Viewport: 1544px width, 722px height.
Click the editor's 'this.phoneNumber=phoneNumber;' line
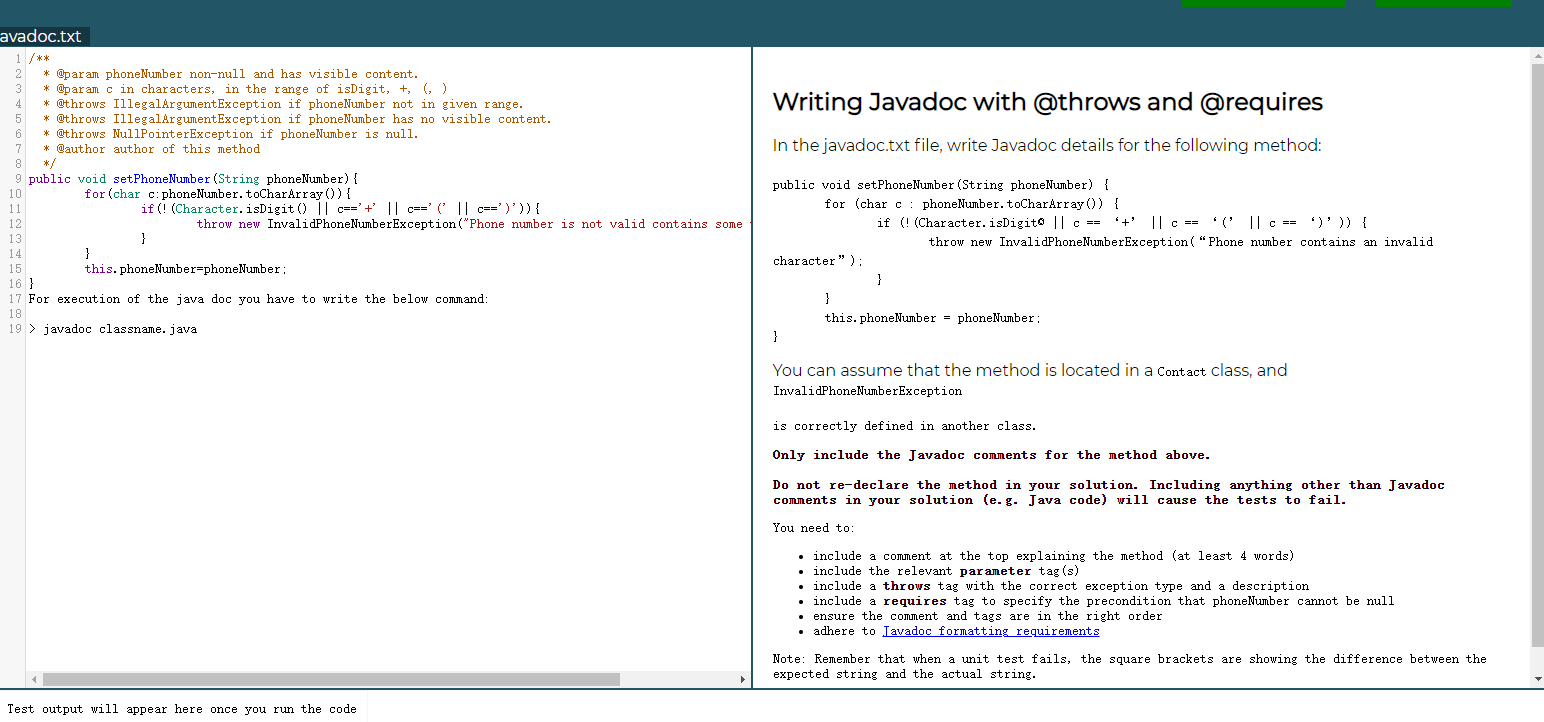[186, 269]
